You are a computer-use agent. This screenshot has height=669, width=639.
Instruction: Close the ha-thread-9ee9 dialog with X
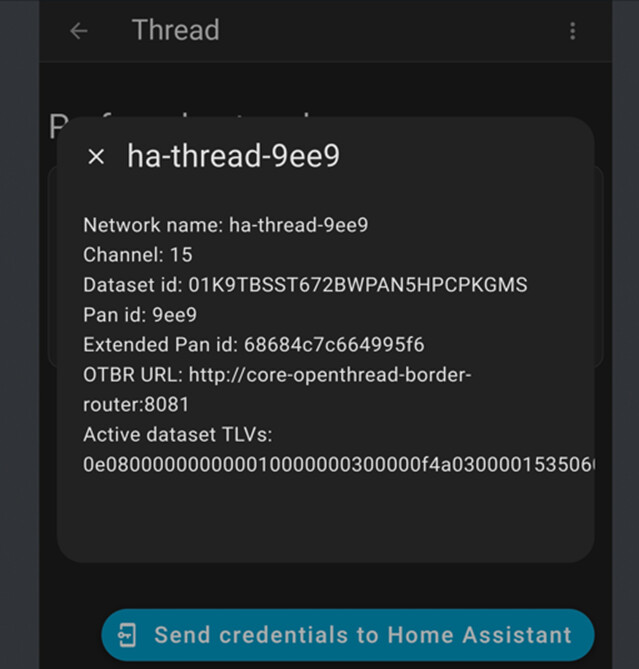96,156
